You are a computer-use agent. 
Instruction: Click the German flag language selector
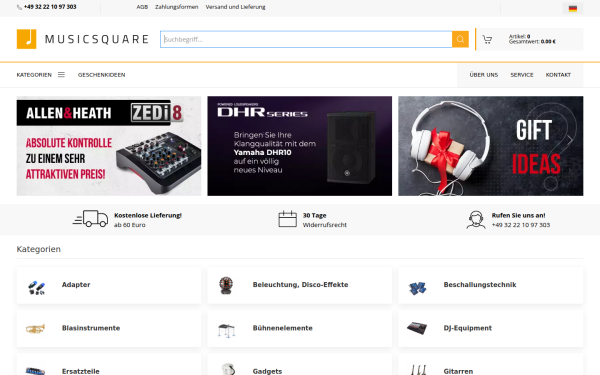pos(572,8)
